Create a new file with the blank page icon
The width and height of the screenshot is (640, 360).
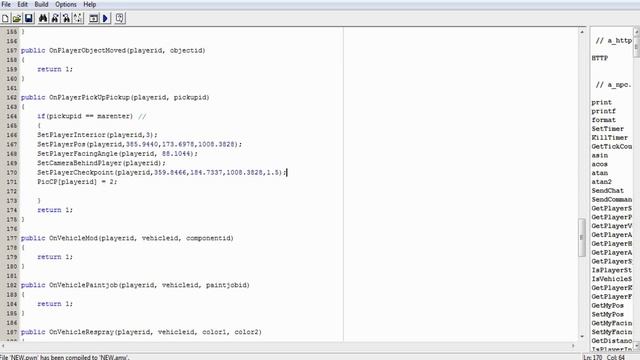pyautogui.click(x=5, y=18)
